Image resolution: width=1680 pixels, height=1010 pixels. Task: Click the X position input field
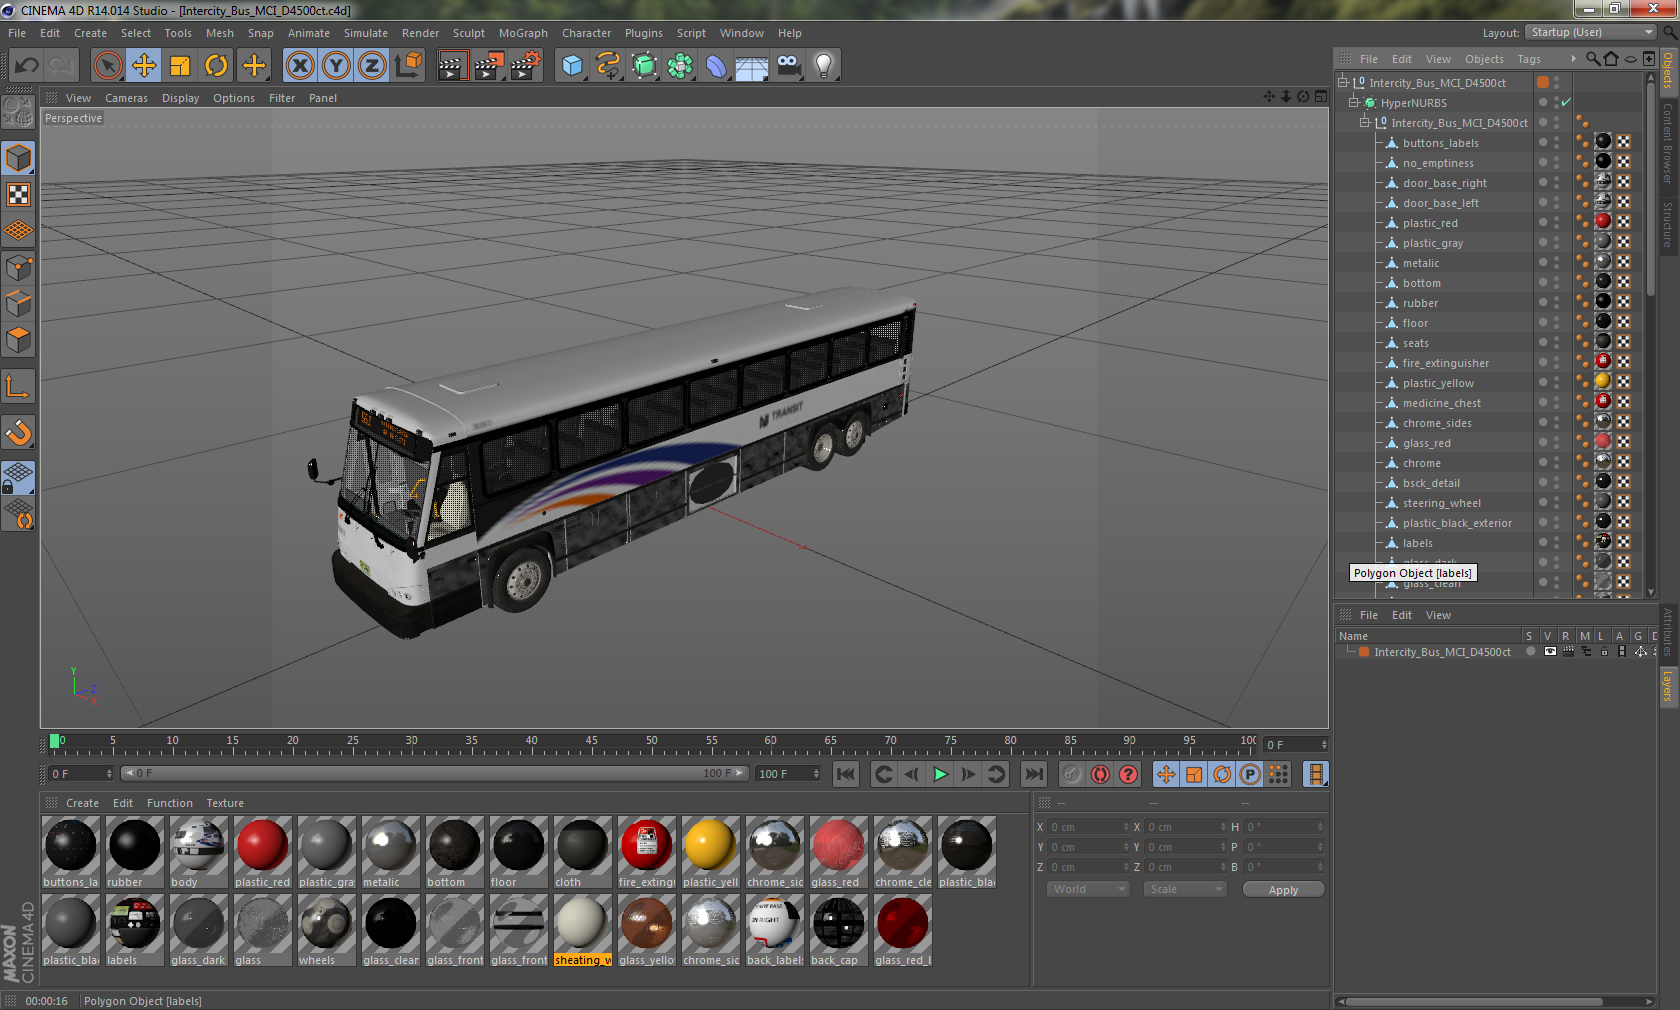coord(1088,827)
